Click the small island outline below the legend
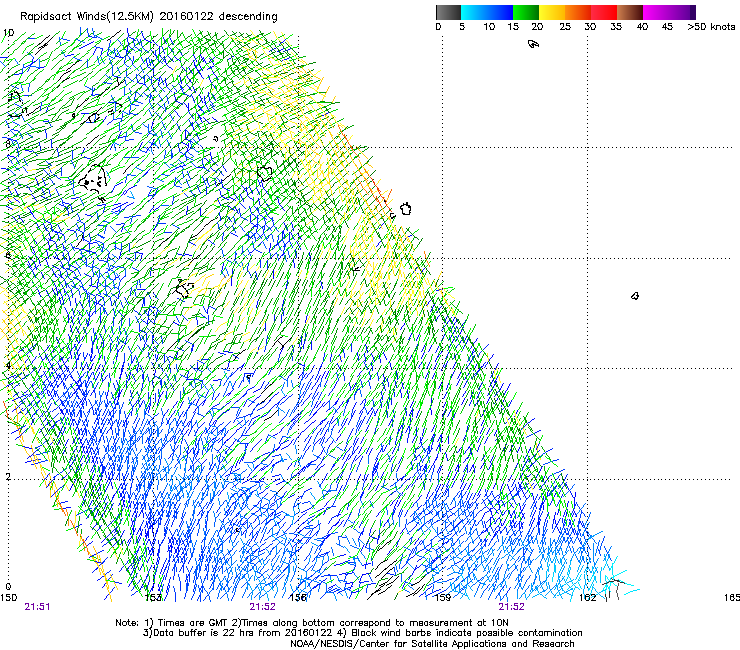 point(533,44)
